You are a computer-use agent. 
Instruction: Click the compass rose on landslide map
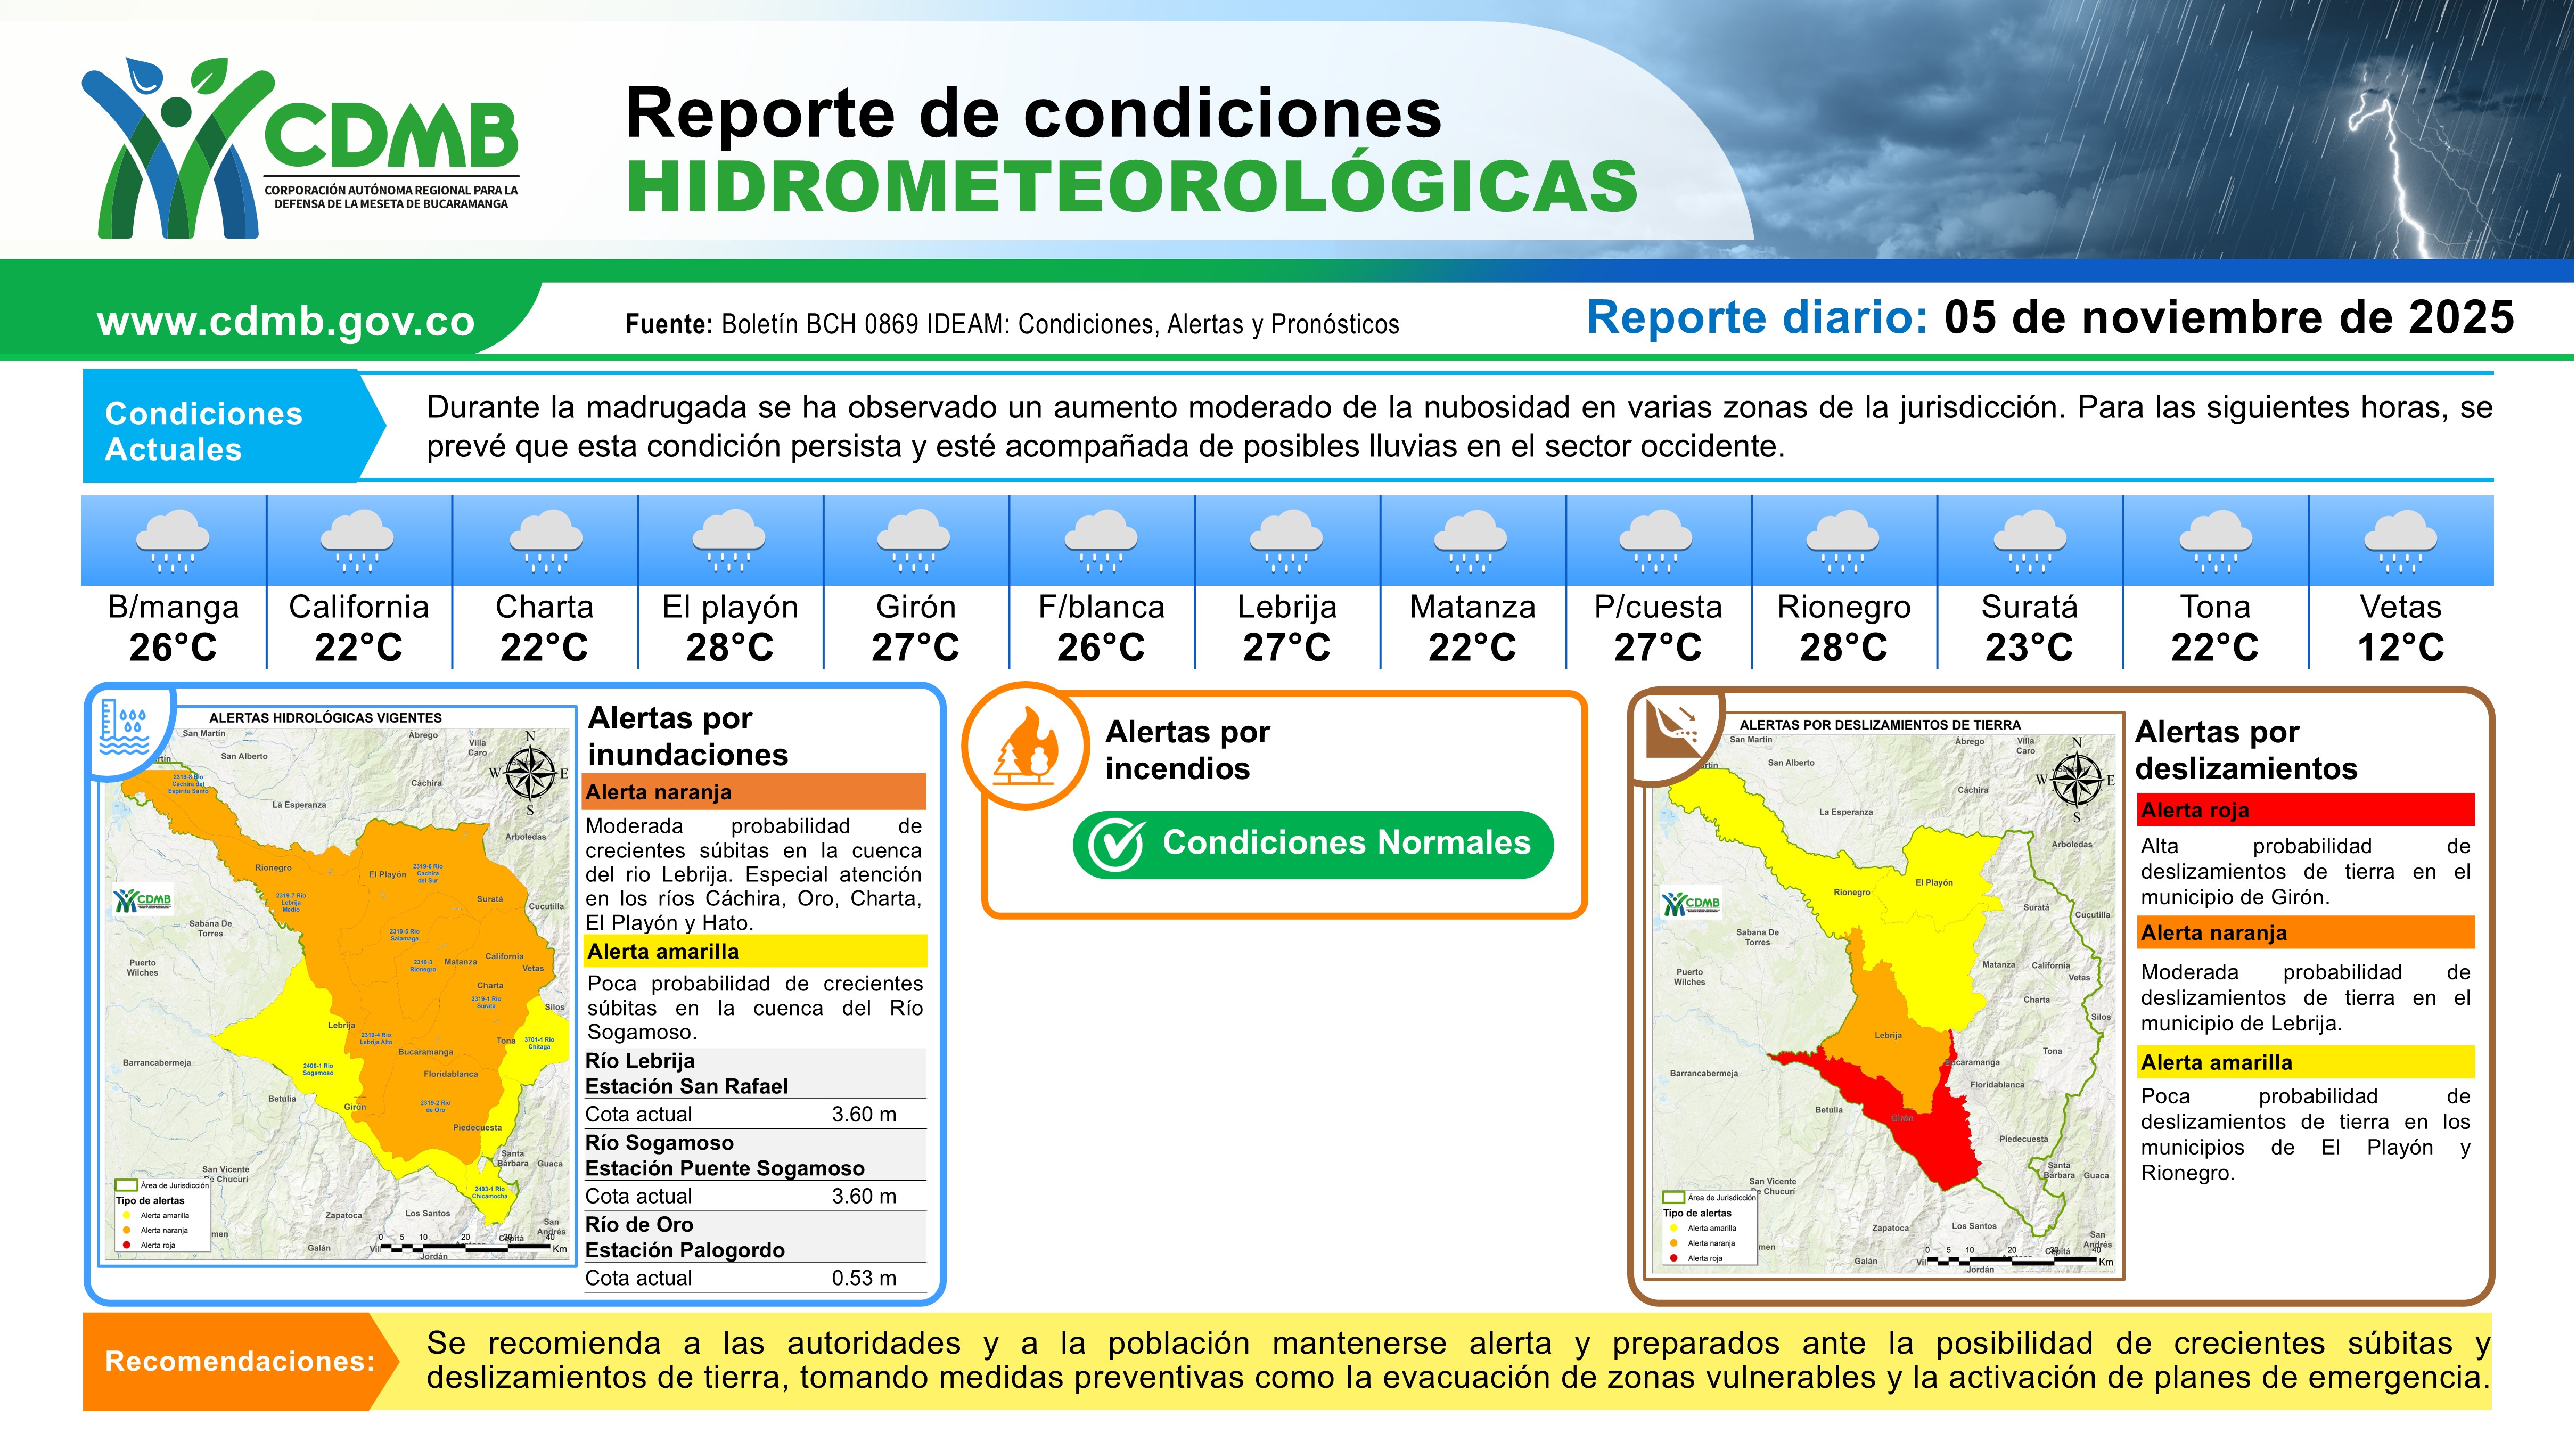point(2077,779)
